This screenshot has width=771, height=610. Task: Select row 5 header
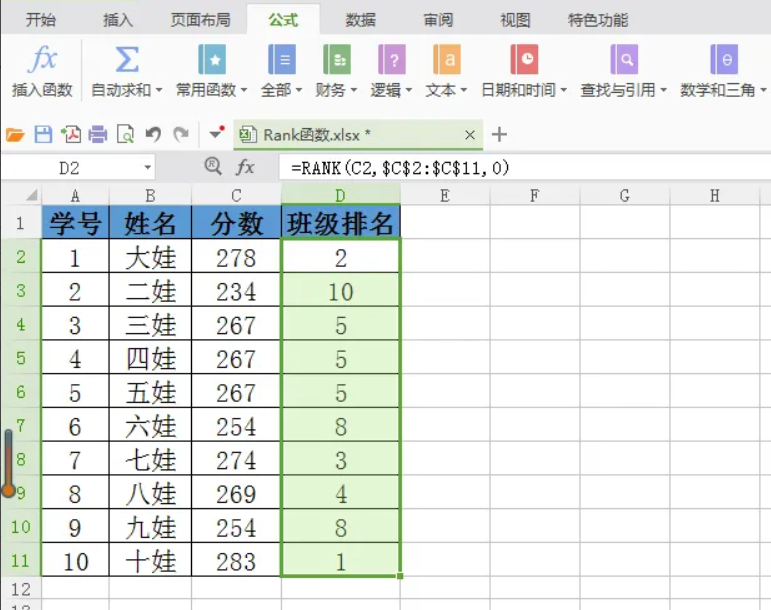(21, 358)
